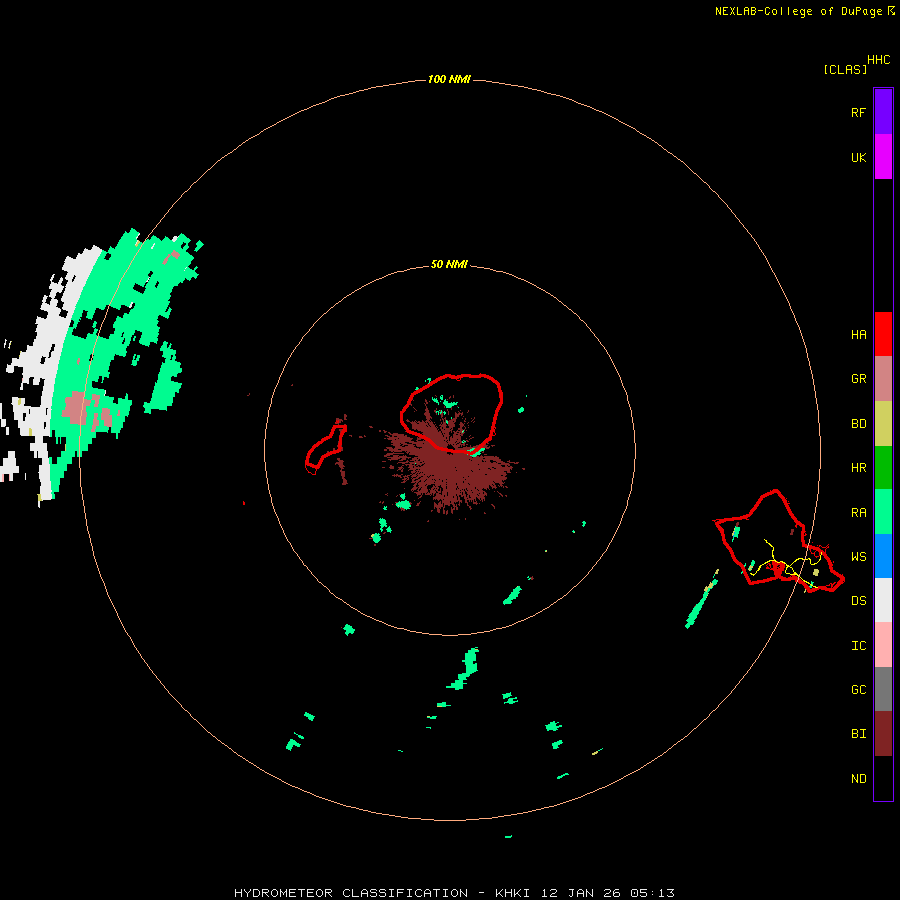The height and width of the screenshot is (900, 900).
Task: Click the IC legend label
Action: [x=858, y=645]
